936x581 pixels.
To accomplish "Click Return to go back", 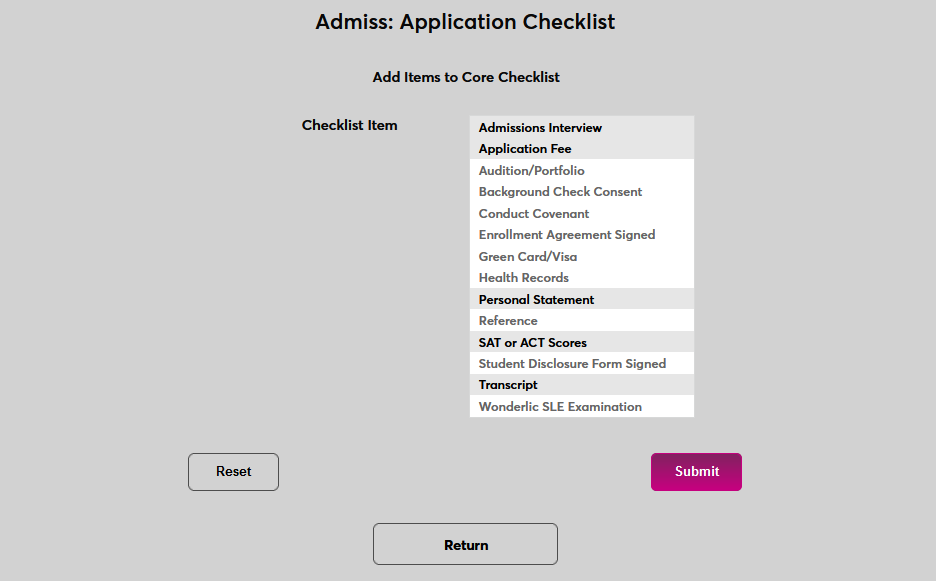I will click(465, 544).
